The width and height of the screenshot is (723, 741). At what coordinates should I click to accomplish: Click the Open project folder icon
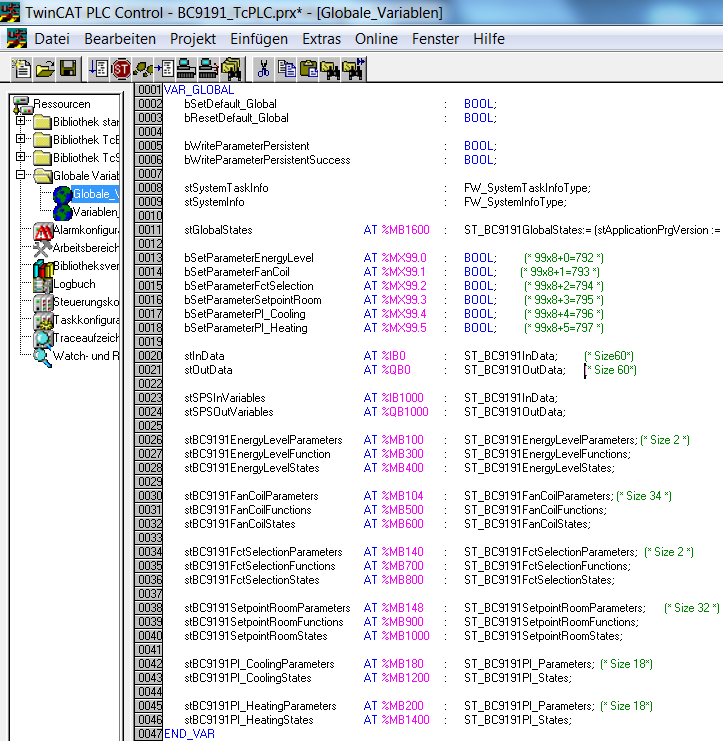point(45,69)
